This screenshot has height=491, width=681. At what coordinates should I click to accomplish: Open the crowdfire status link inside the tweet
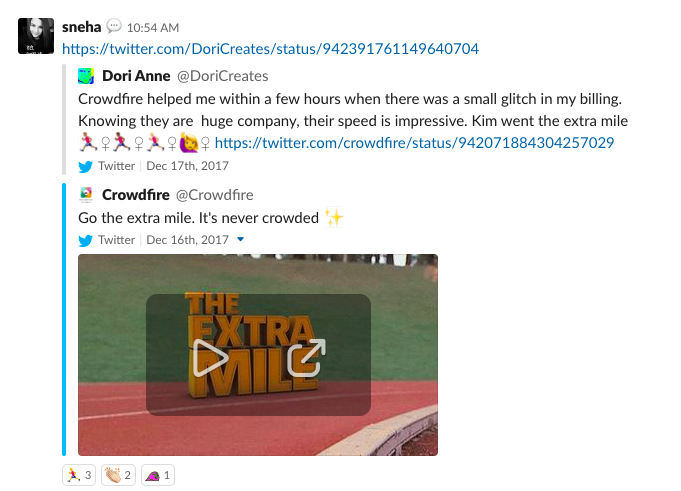coord(414,143)
